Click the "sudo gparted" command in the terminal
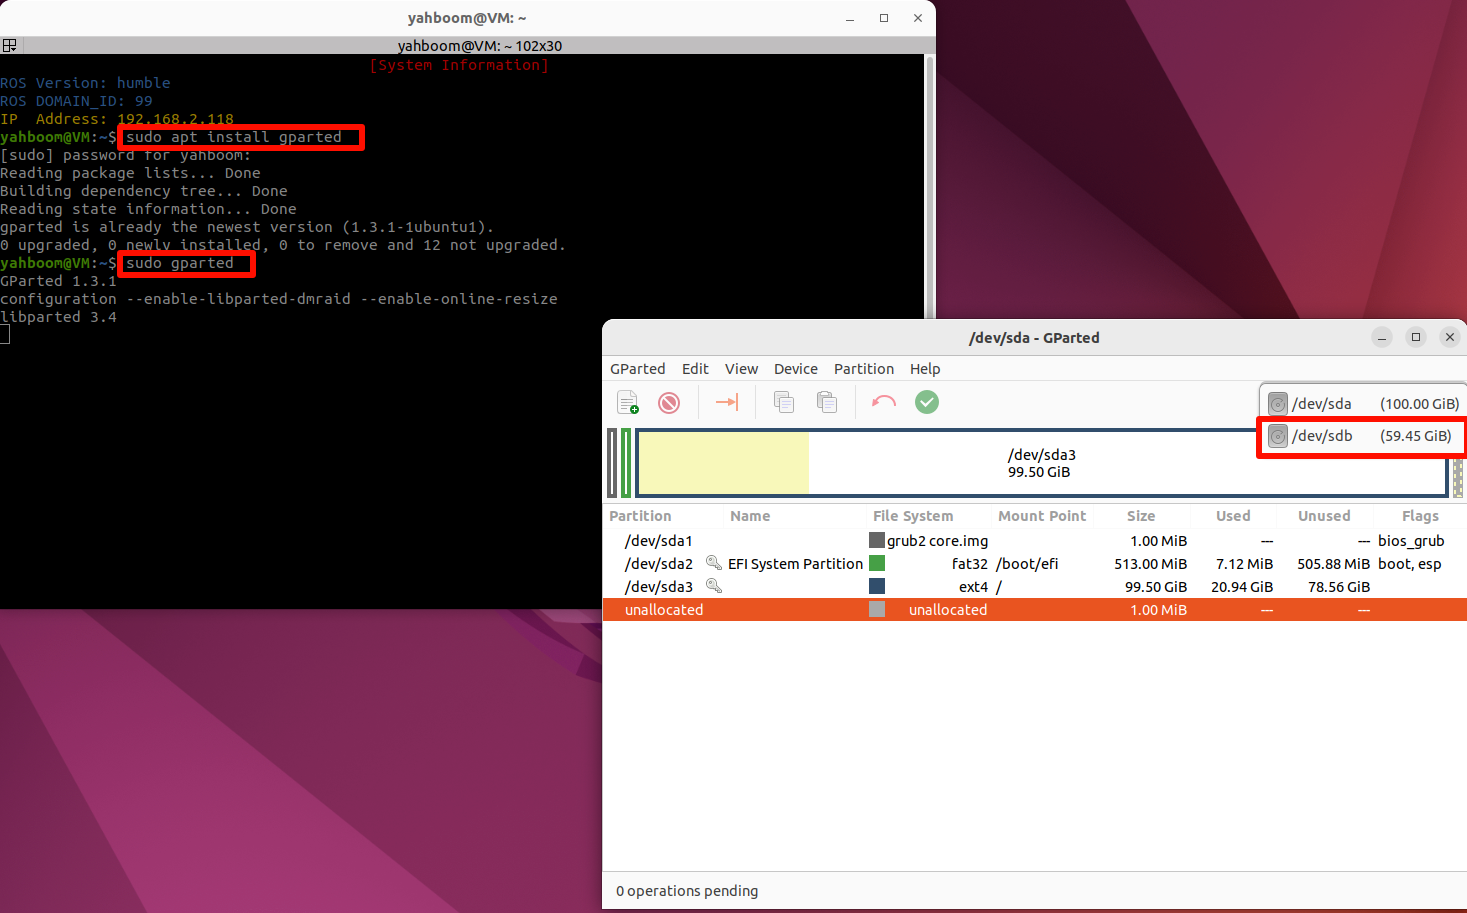This screenshot has width=1467, height=913. (180, 263)
